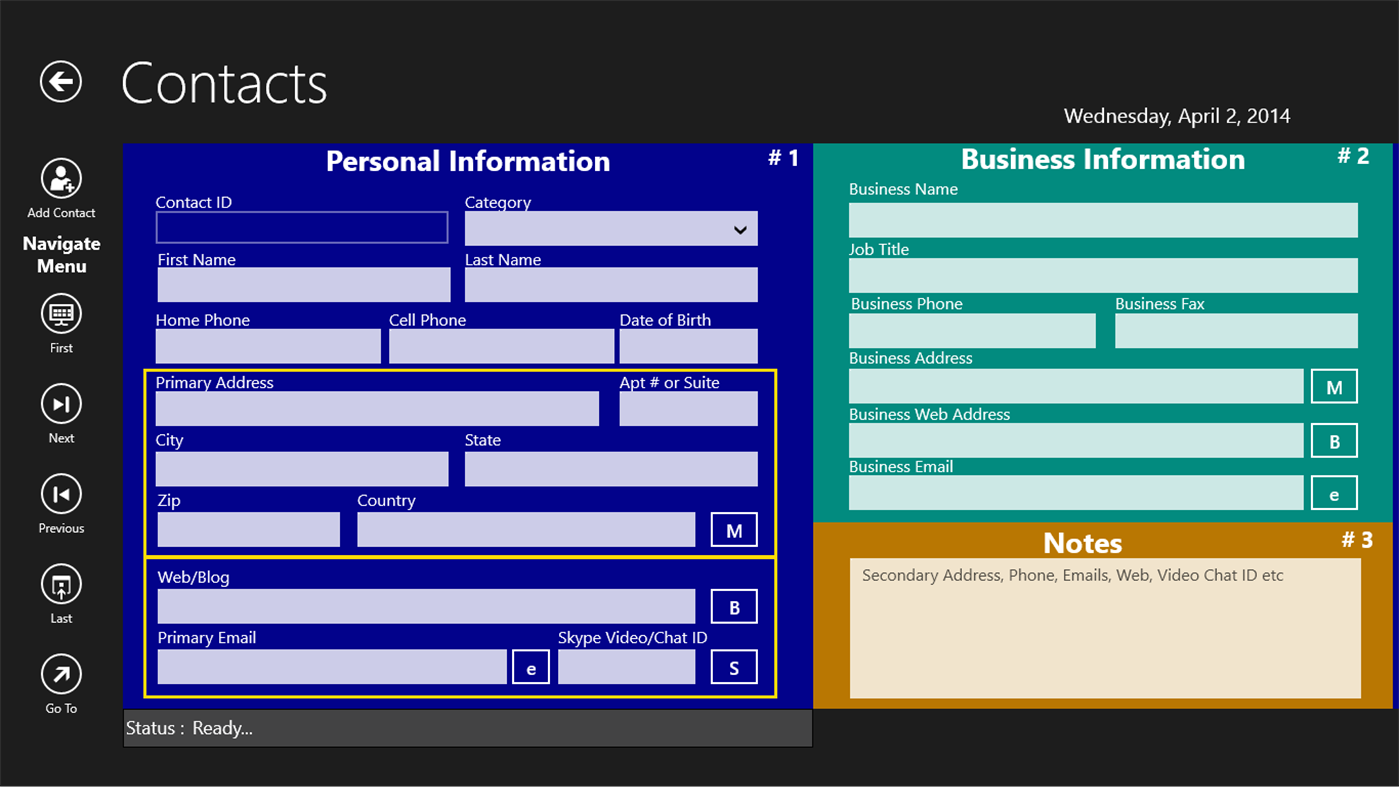Viewport: 1399px width, 787px height.
Task: Open the browser icon beside Web/Blog
Action: (734, 605)
